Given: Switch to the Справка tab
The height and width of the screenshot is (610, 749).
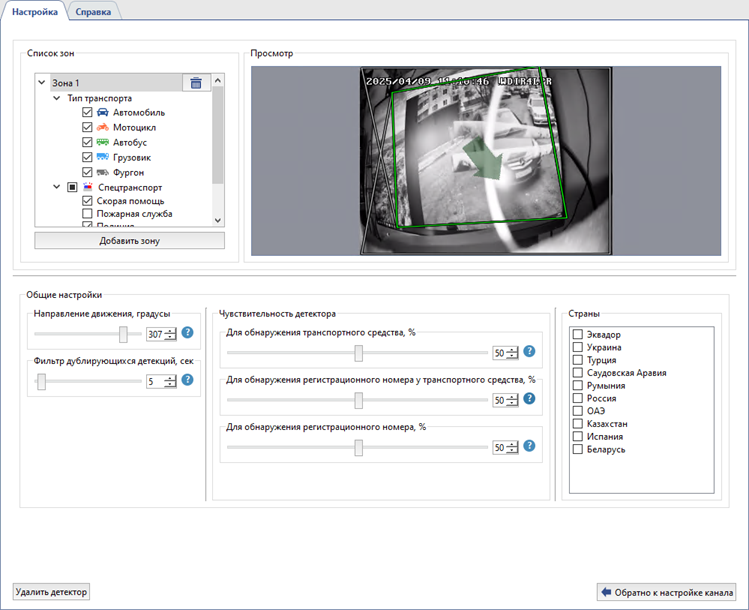Looking at the screenshot, I should [x=93, y=11].
